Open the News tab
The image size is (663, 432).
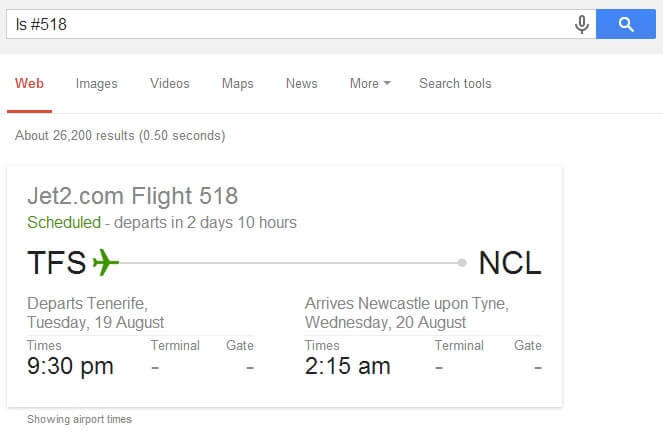coord(301,83)
